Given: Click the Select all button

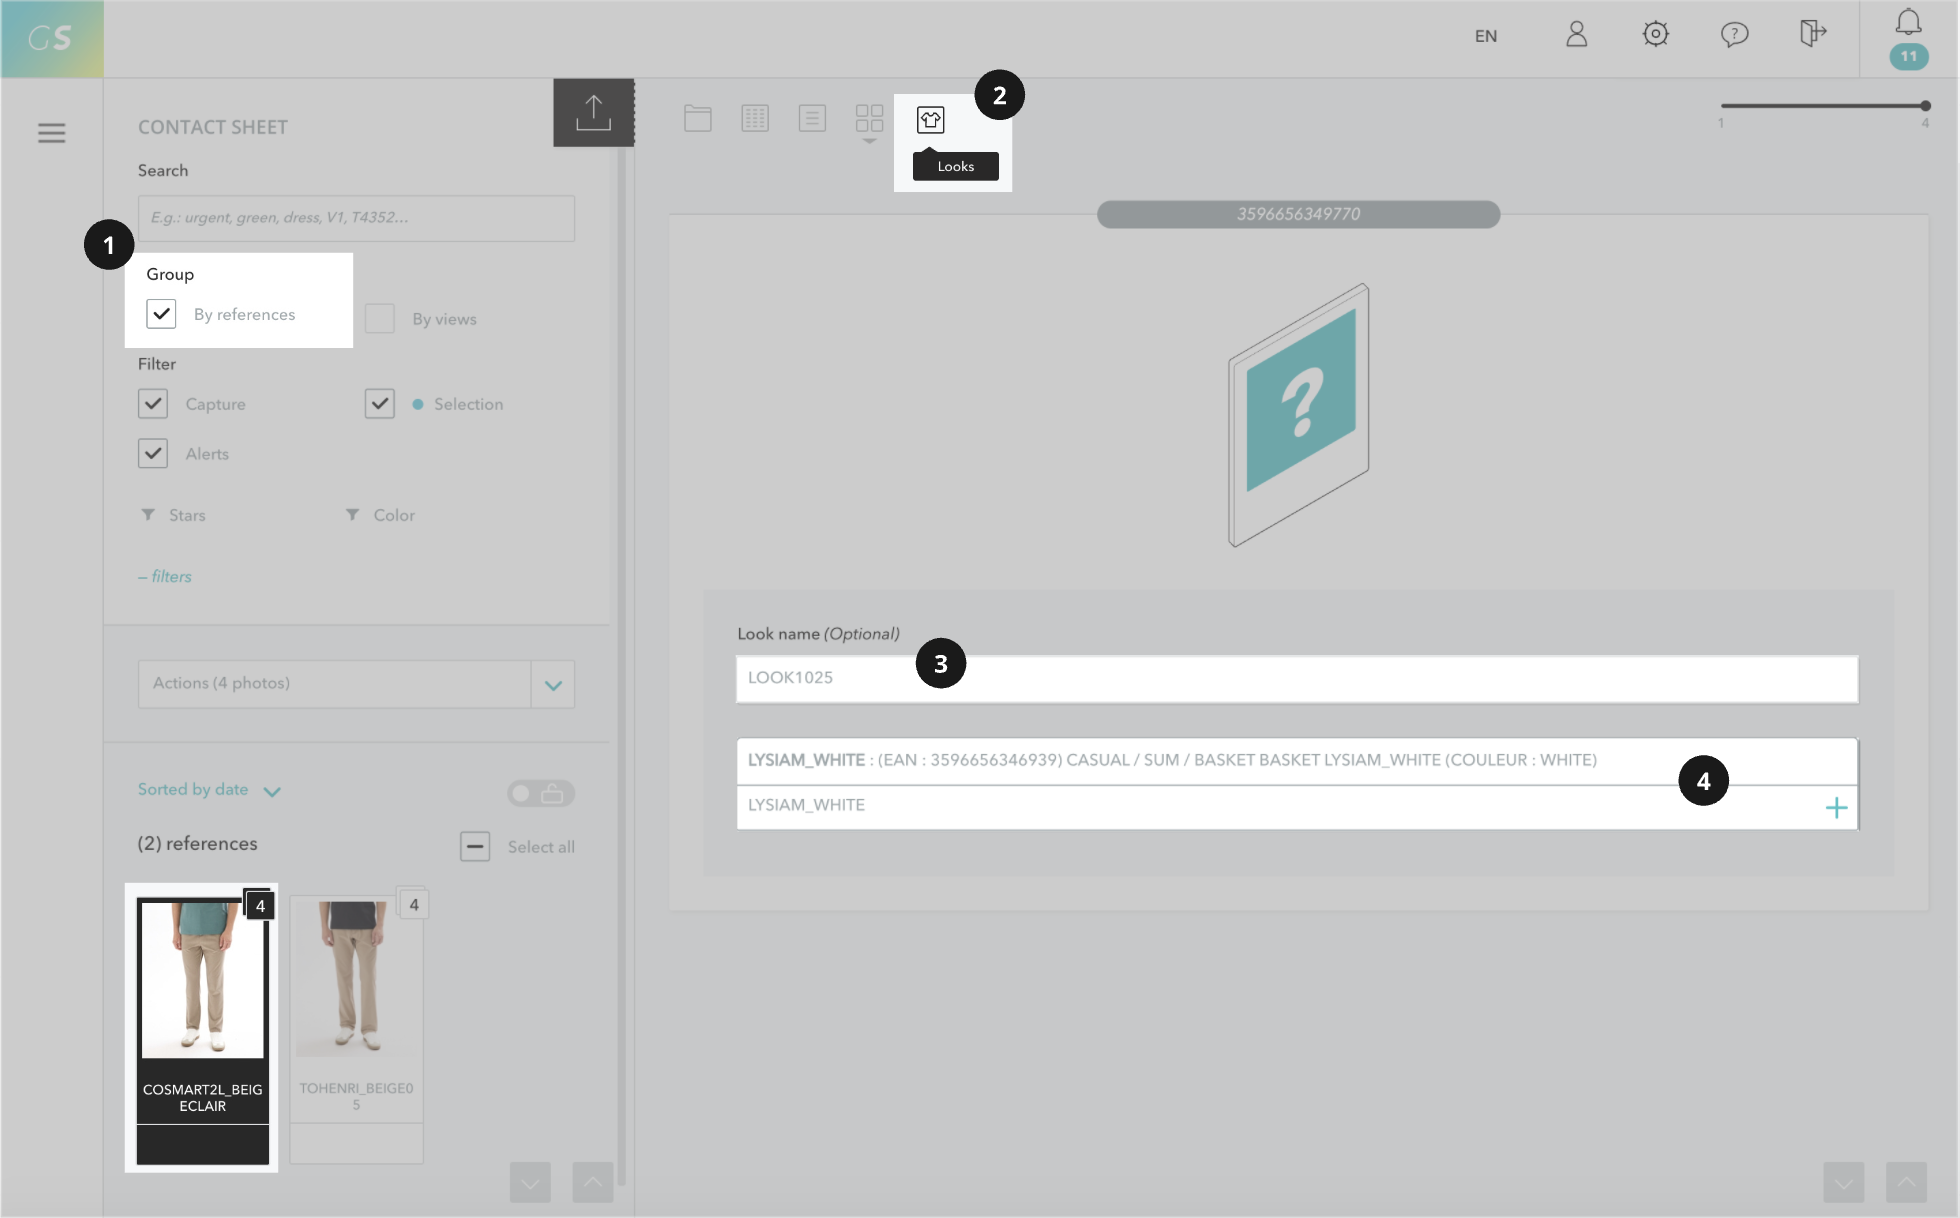Looking at the screenshot, I should (475, 847).
